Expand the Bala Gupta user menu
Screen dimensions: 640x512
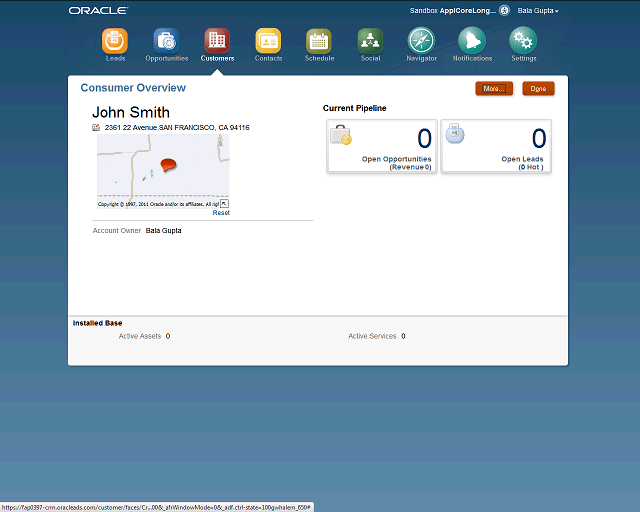tap(538, 11)
